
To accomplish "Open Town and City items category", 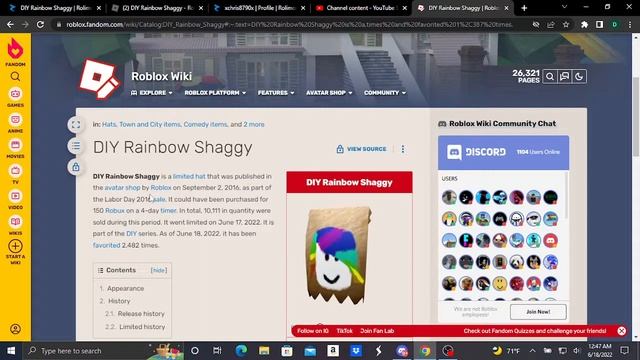I will click(x=150, y=124).
